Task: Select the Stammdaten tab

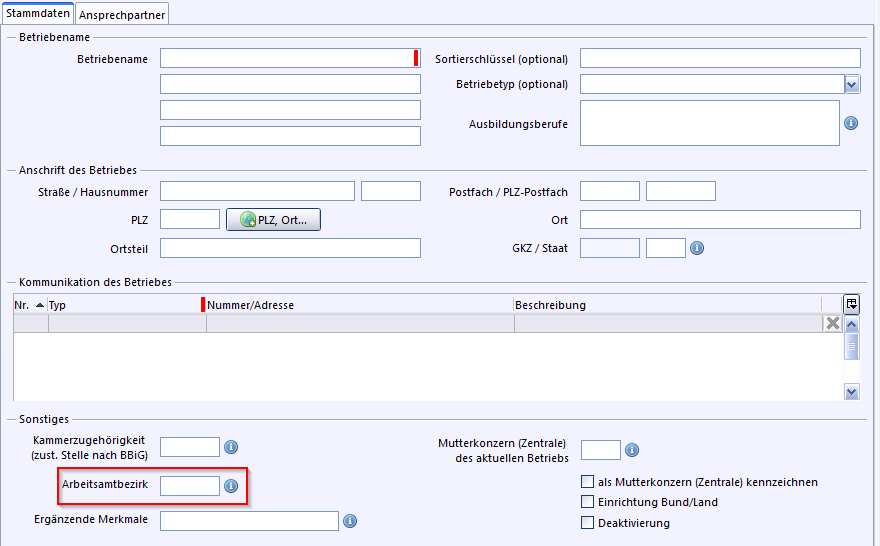Action: coord(37,13)
